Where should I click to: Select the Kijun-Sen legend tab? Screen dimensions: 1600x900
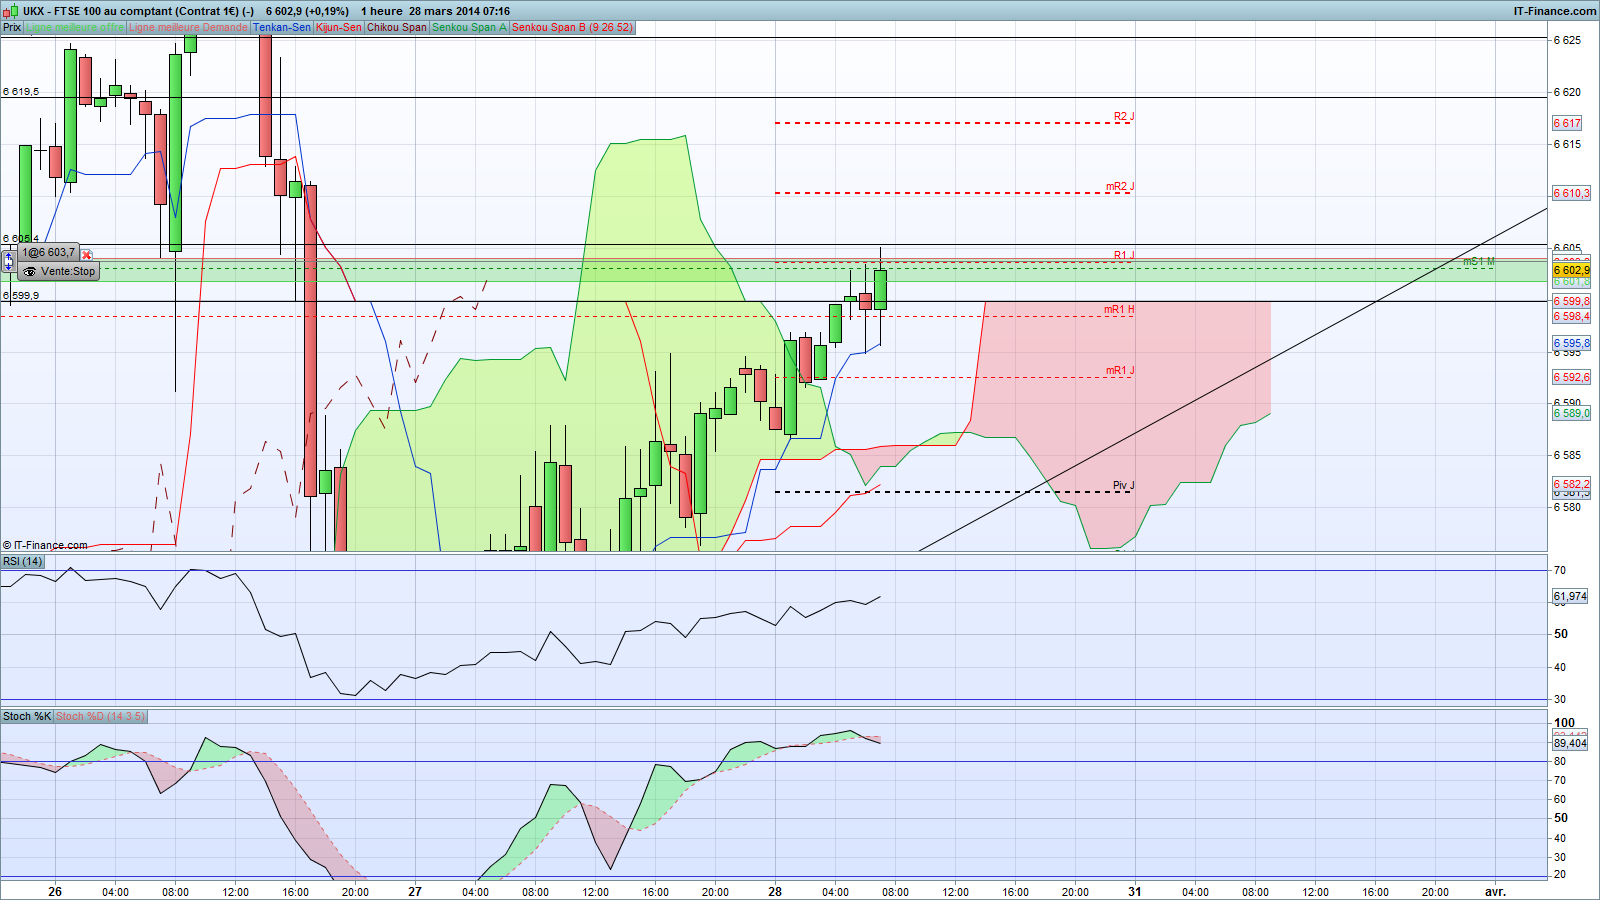click(339, 27)
